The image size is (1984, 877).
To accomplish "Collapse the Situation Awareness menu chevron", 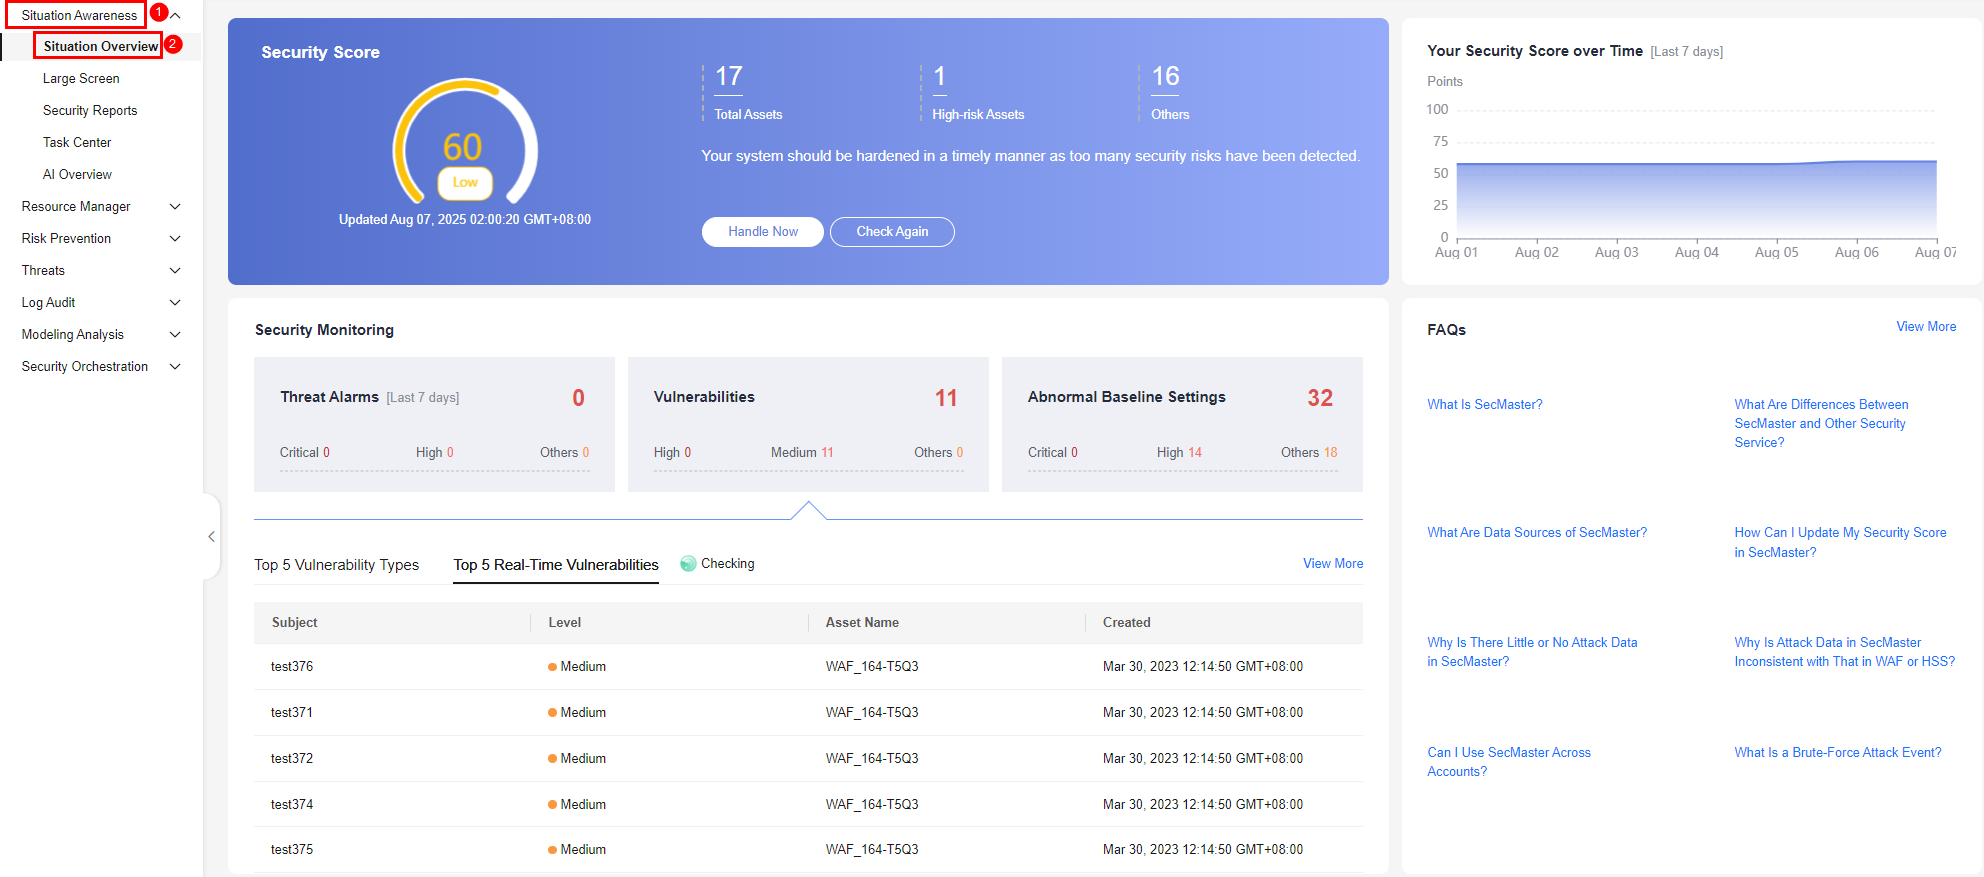I will [176, 15].
